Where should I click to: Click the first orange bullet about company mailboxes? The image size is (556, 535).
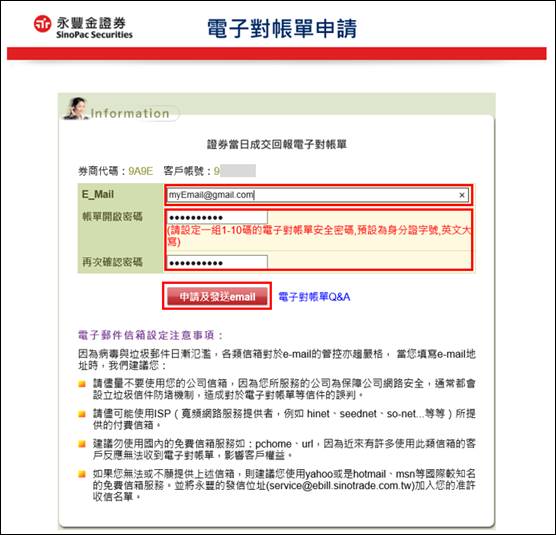[82, 384]
